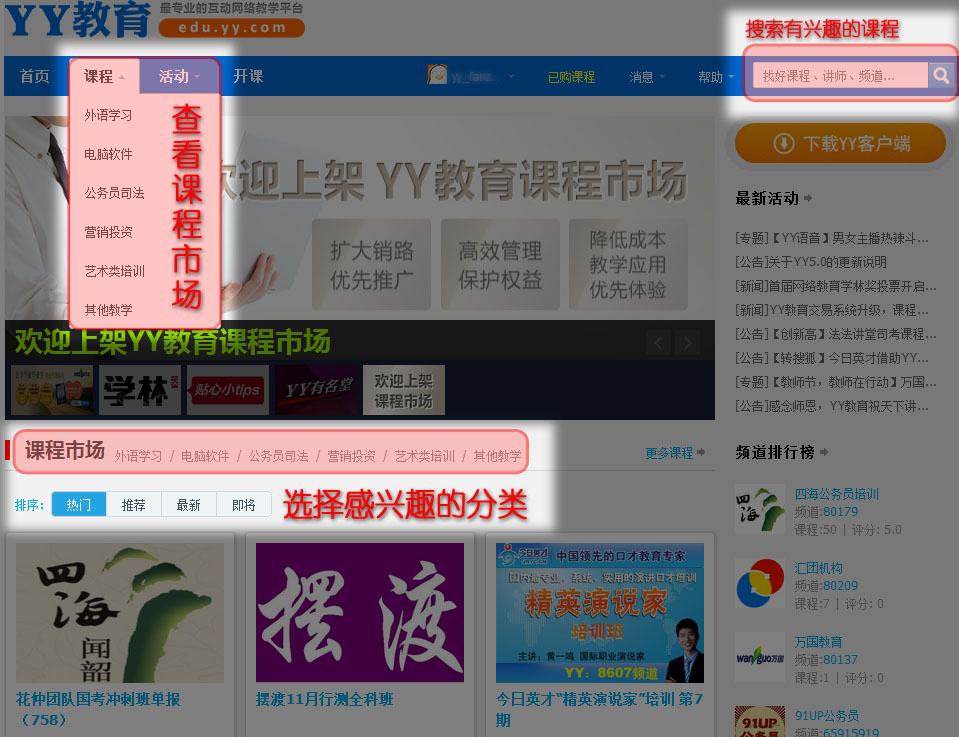Select the 欢迎上架课程市场 banner thumbnail
Screen dimensions: 959x737
(x=404, y=390)
